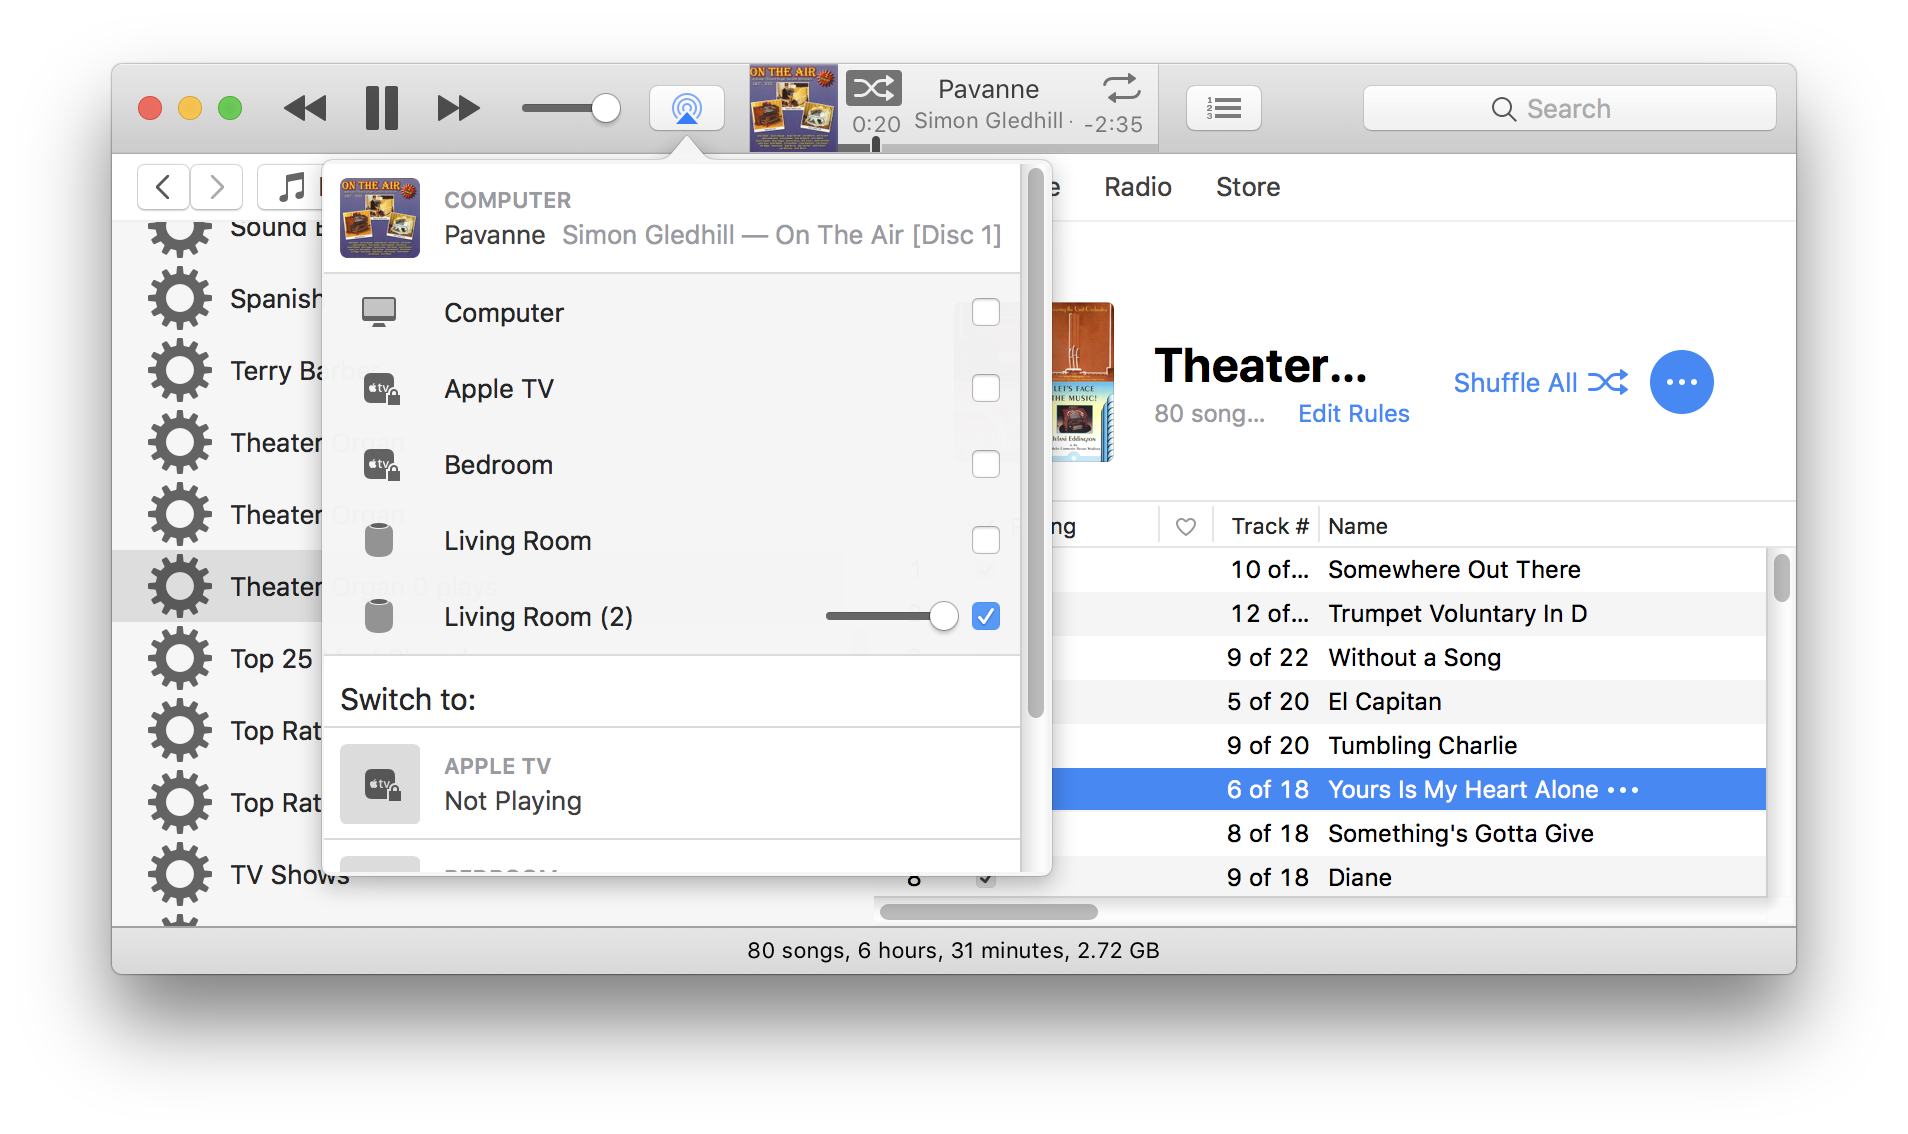Screen dimensions: 1908x1134
Task: Click the Apple TV device icon
Action: tap(381, 388)
